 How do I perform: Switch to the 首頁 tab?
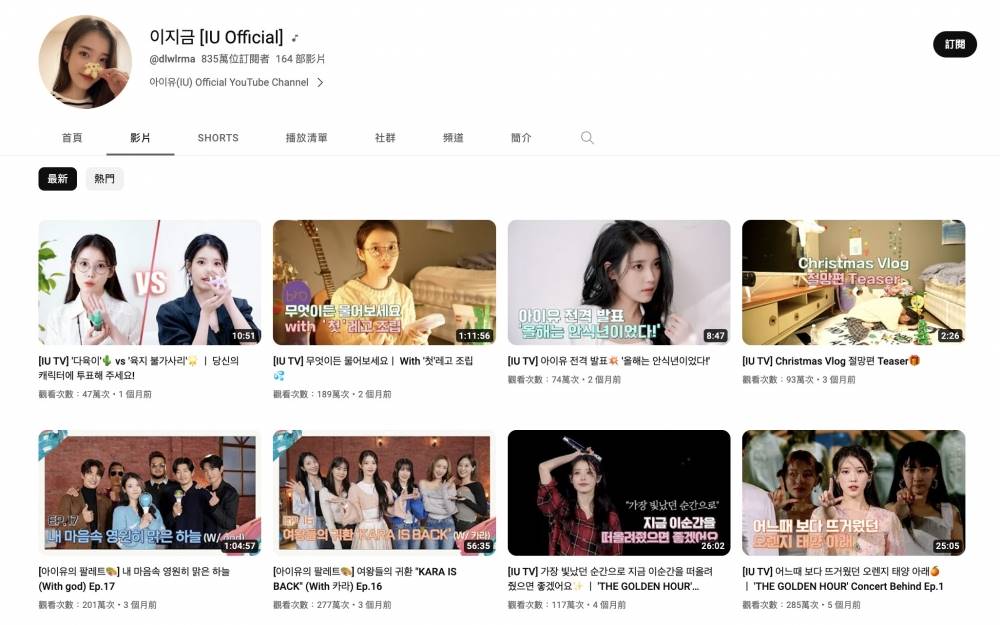tap(72, 138)
